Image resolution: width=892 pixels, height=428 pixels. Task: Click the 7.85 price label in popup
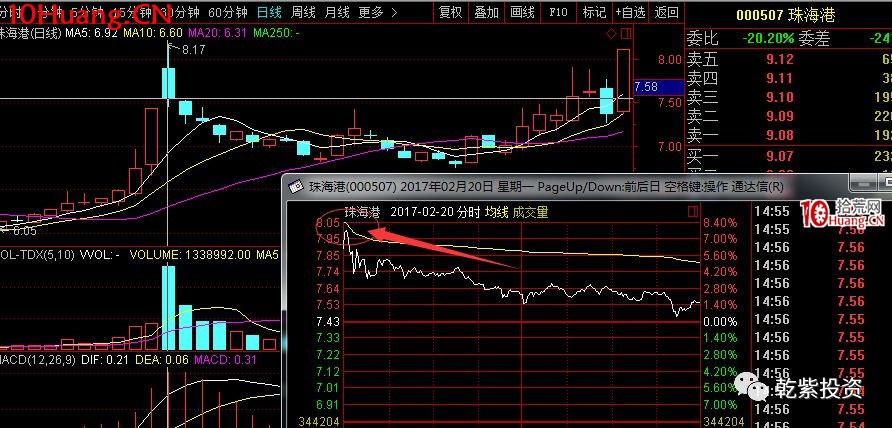pos(328,256)
